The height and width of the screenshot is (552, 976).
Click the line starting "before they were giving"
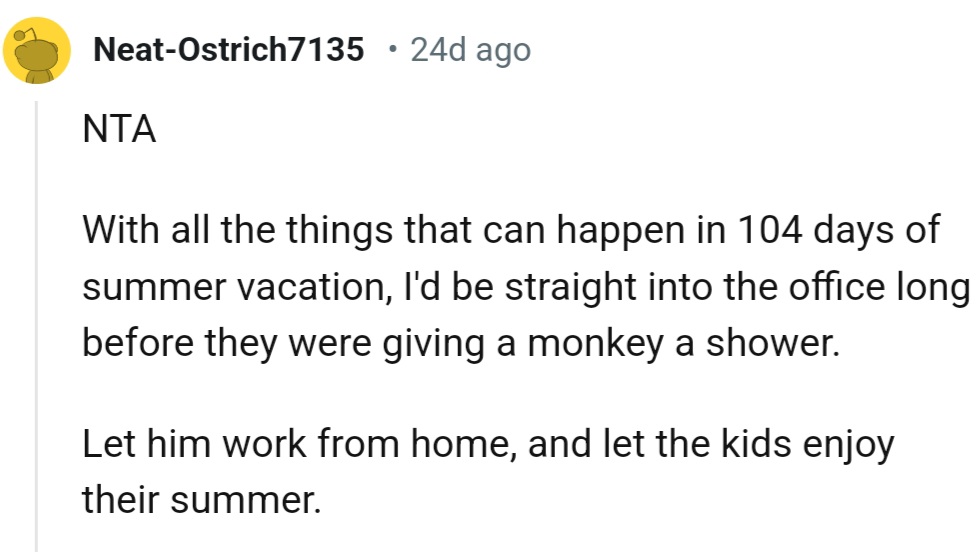(x=457, y=343)
